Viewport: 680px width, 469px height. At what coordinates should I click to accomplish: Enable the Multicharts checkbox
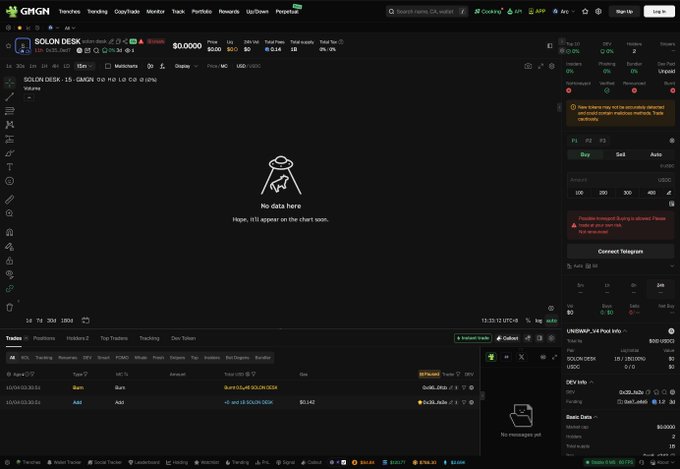click(x=108, y=66)
